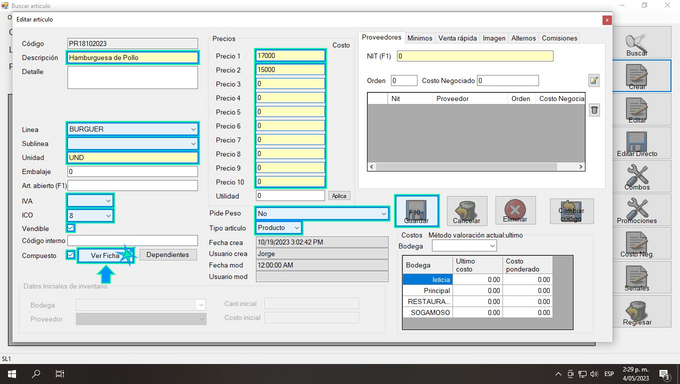Screen dimensions: 680x384
Task: Click the Unidad UND field
Action: [132, 158]
